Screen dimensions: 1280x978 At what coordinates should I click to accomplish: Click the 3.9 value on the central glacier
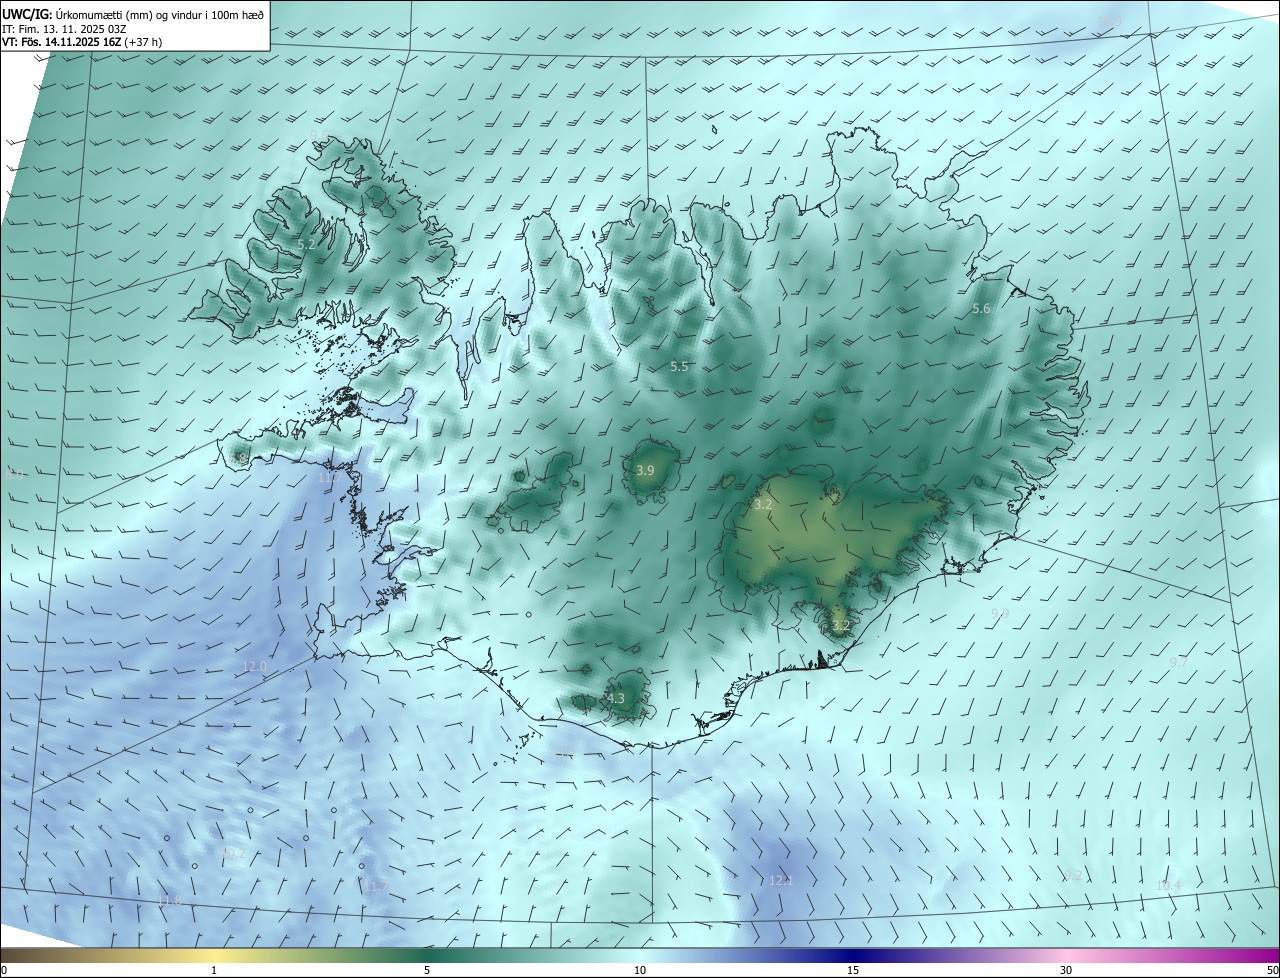click(645, 470)
